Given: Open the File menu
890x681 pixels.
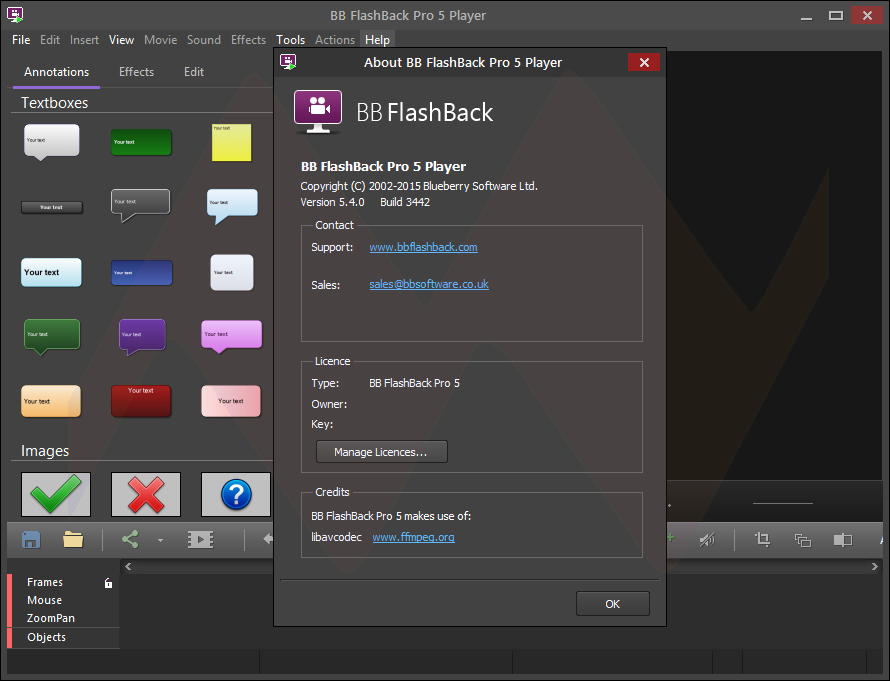Looking at the screenshot, I should [21, 40].
